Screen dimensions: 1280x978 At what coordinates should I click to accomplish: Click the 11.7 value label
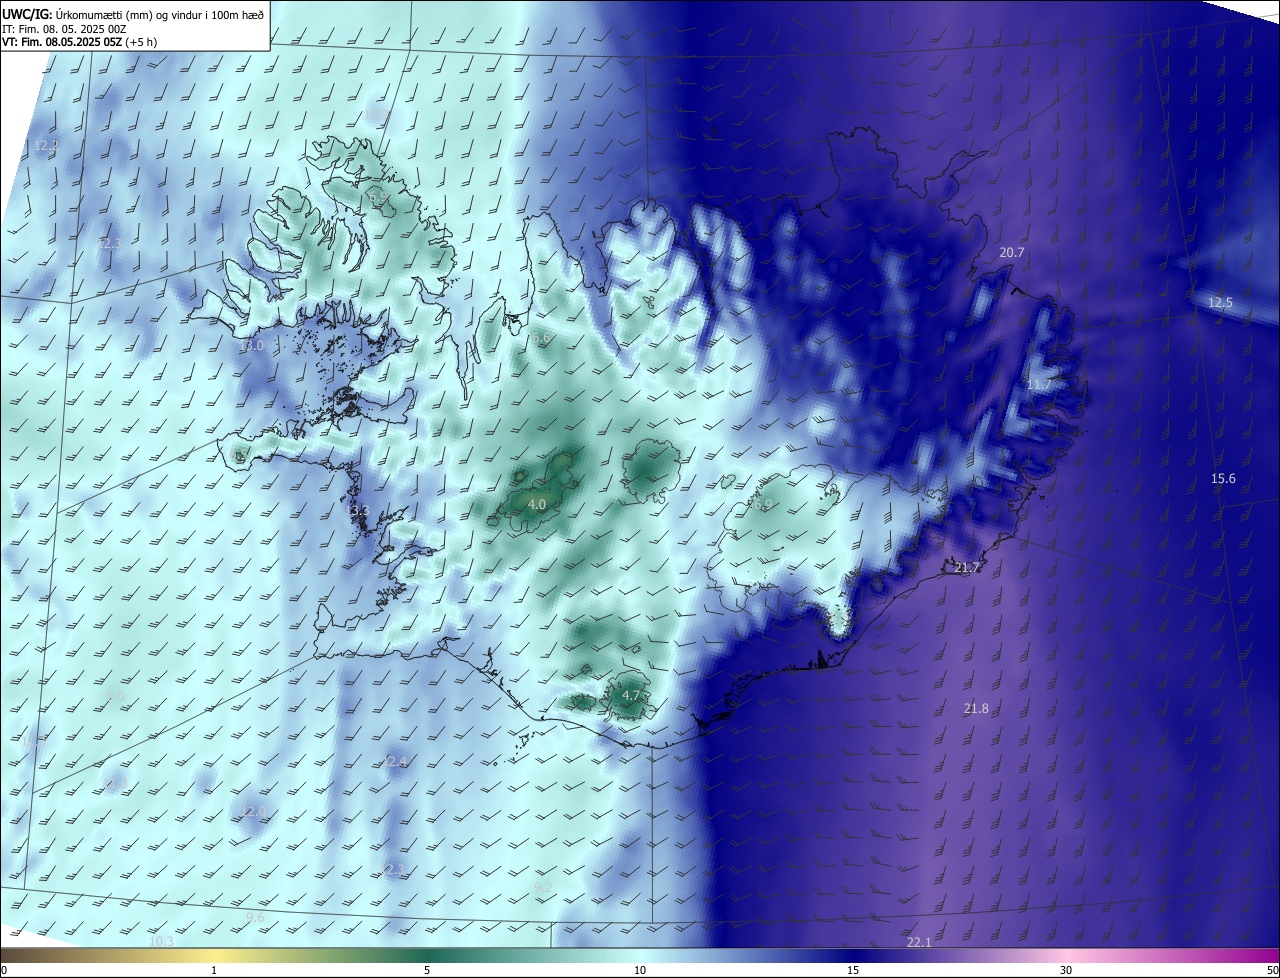[1039, 385]
